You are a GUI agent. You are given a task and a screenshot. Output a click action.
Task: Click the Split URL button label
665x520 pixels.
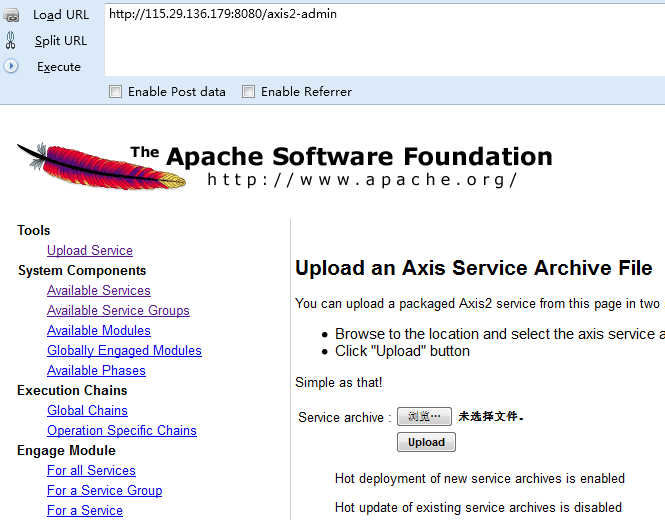point(61,41)
